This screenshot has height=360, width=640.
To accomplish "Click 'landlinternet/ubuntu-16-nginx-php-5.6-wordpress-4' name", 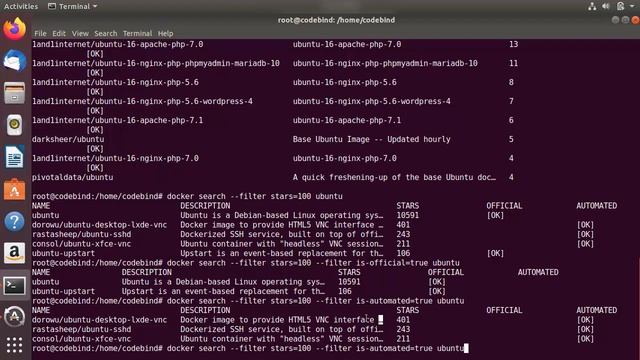I will click(x=142, y=101).
